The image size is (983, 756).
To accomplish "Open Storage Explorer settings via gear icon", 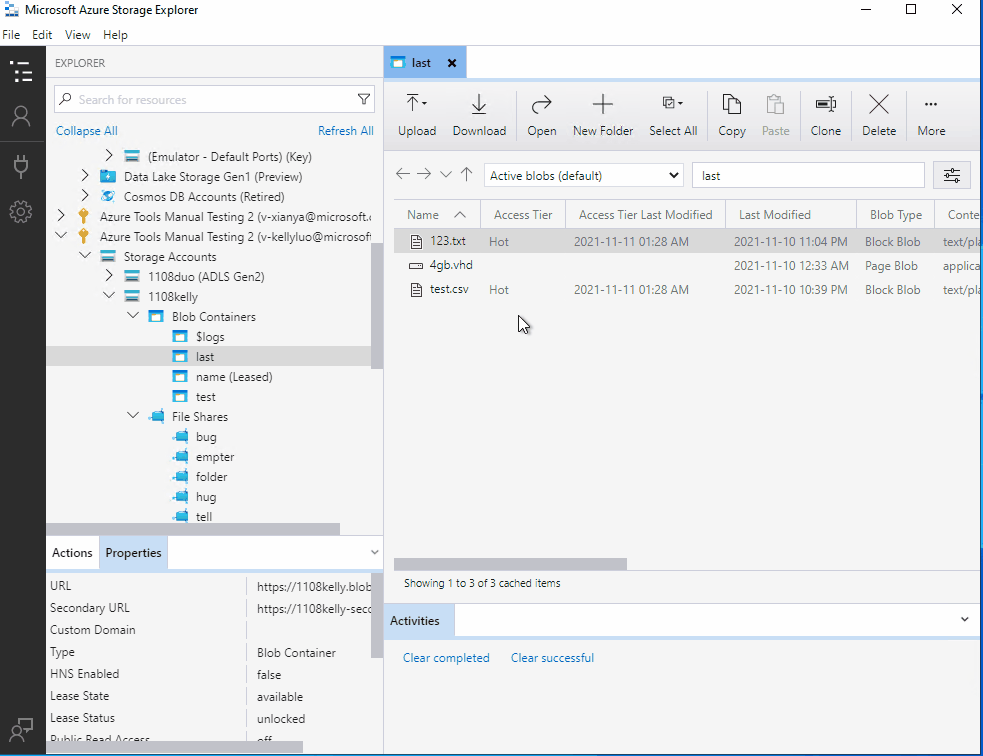I will click(21, 211).
